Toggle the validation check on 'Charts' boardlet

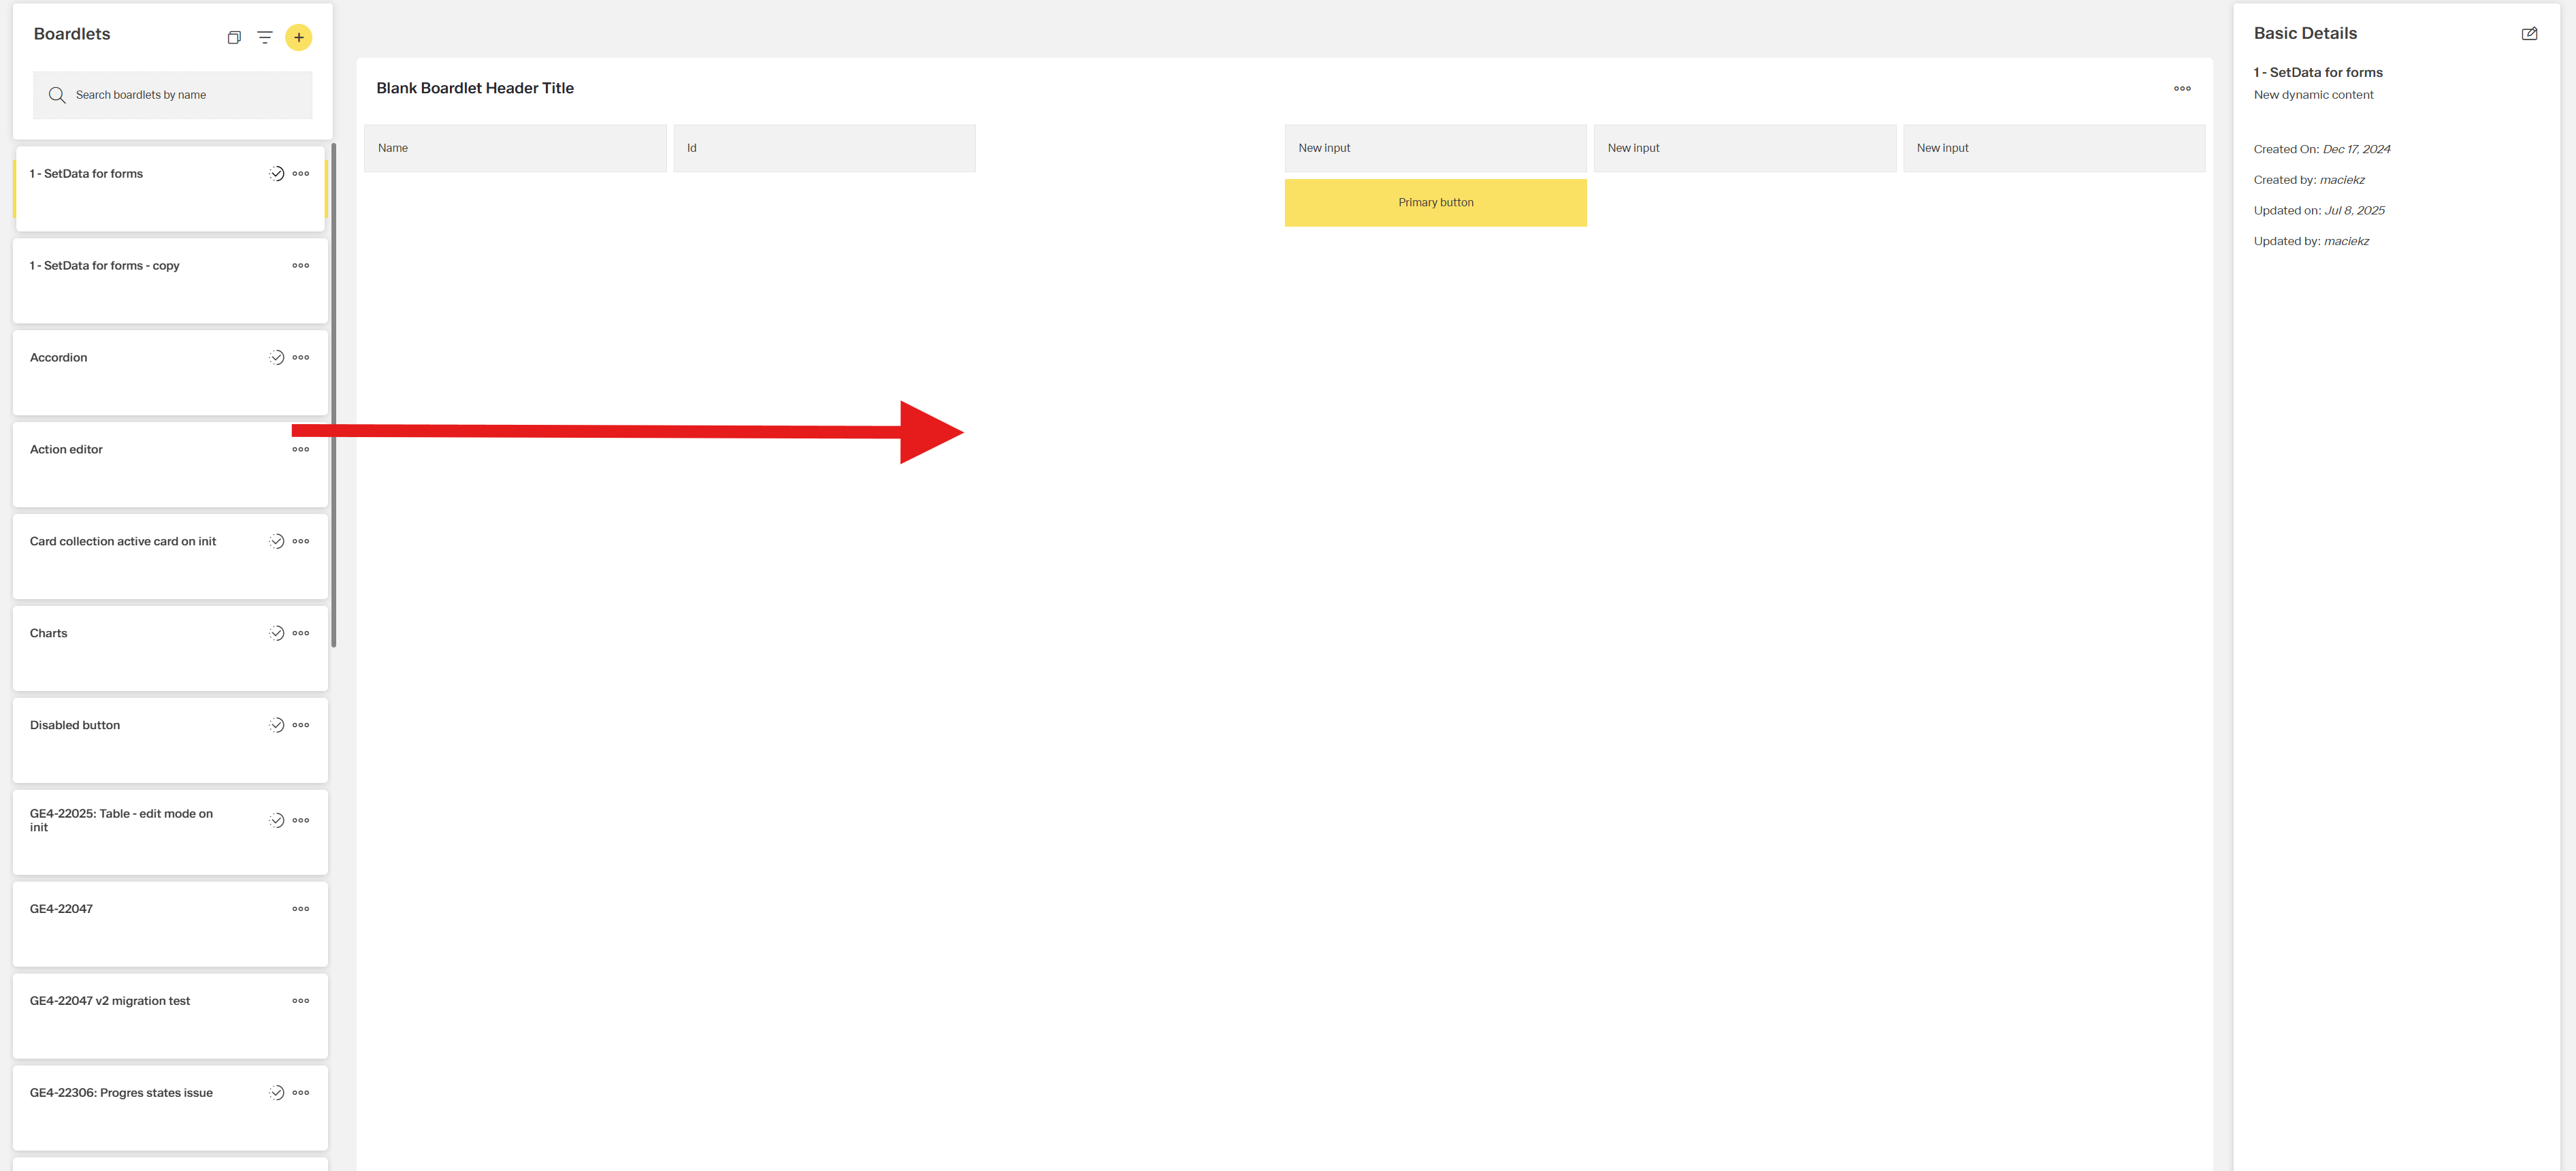276,632
